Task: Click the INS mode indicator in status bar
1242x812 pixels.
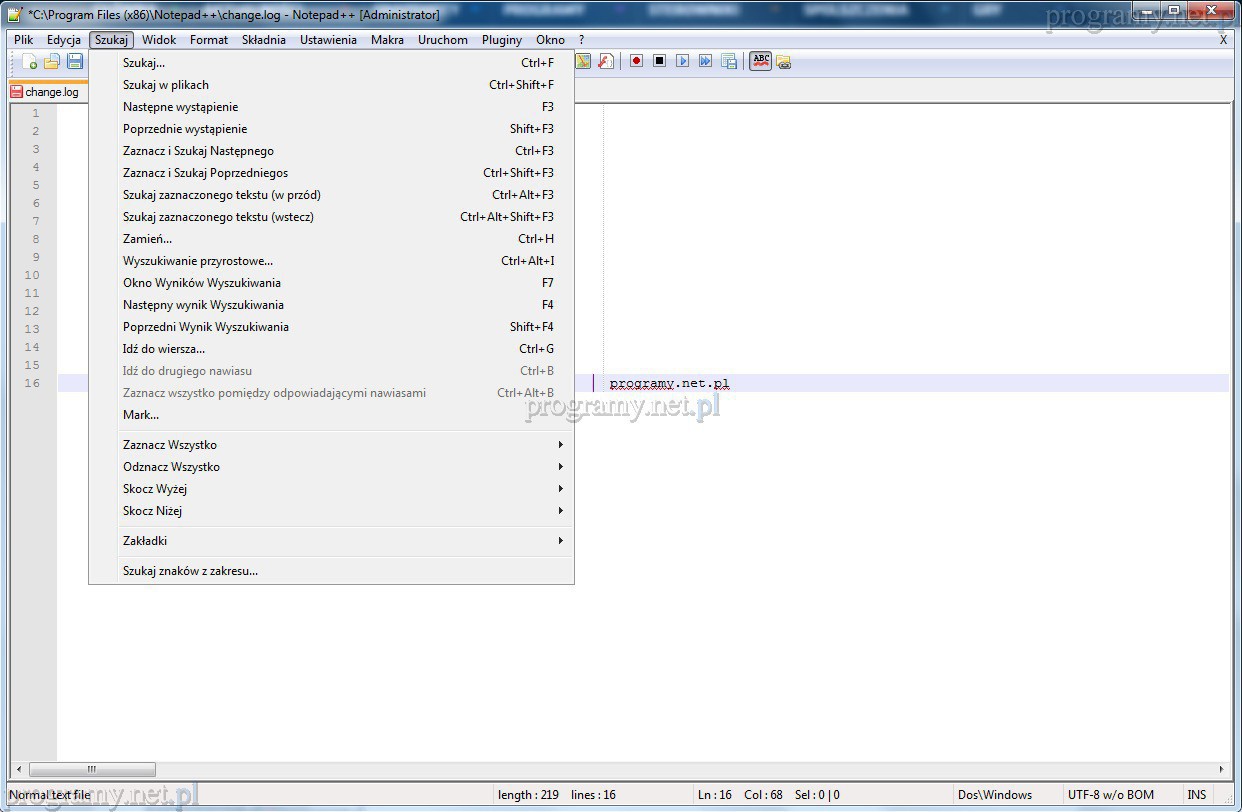Action: pos(1196,795)
